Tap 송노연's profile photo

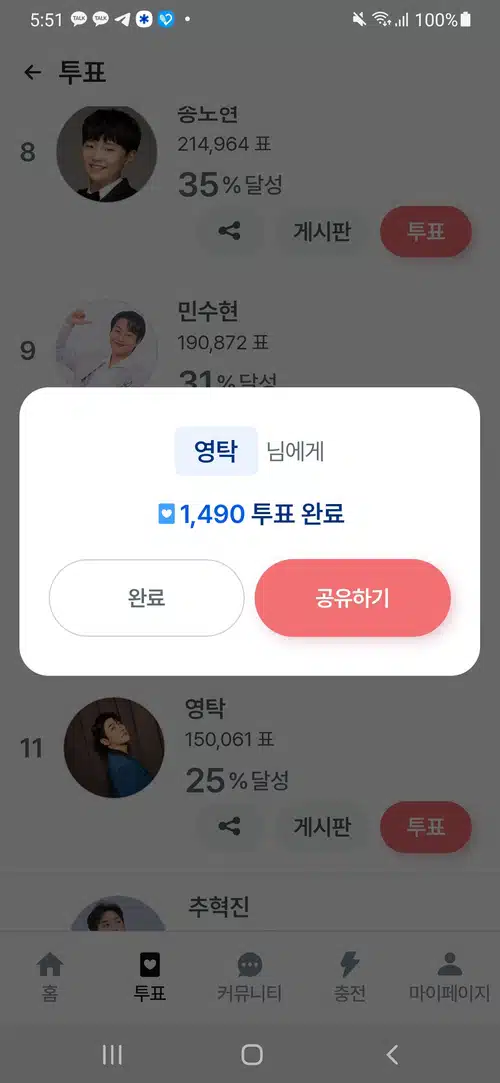(106, 153)
